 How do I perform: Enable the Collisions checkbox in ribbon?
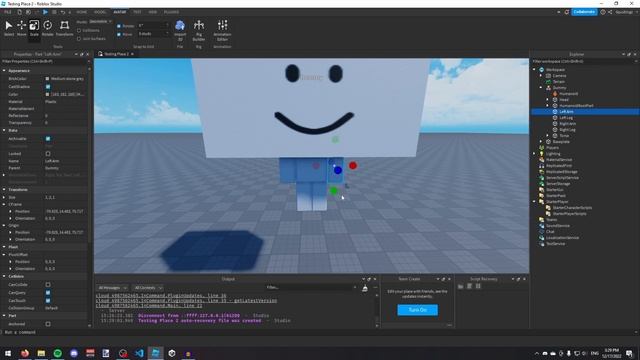click(x=79, y=31)
